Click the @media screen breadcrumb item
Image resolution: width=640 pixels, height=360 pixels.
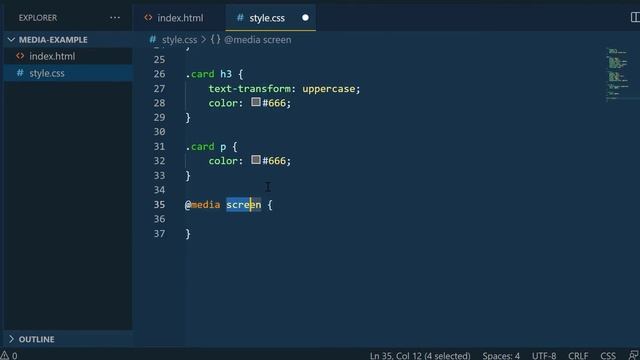click(x=258, y=40)
